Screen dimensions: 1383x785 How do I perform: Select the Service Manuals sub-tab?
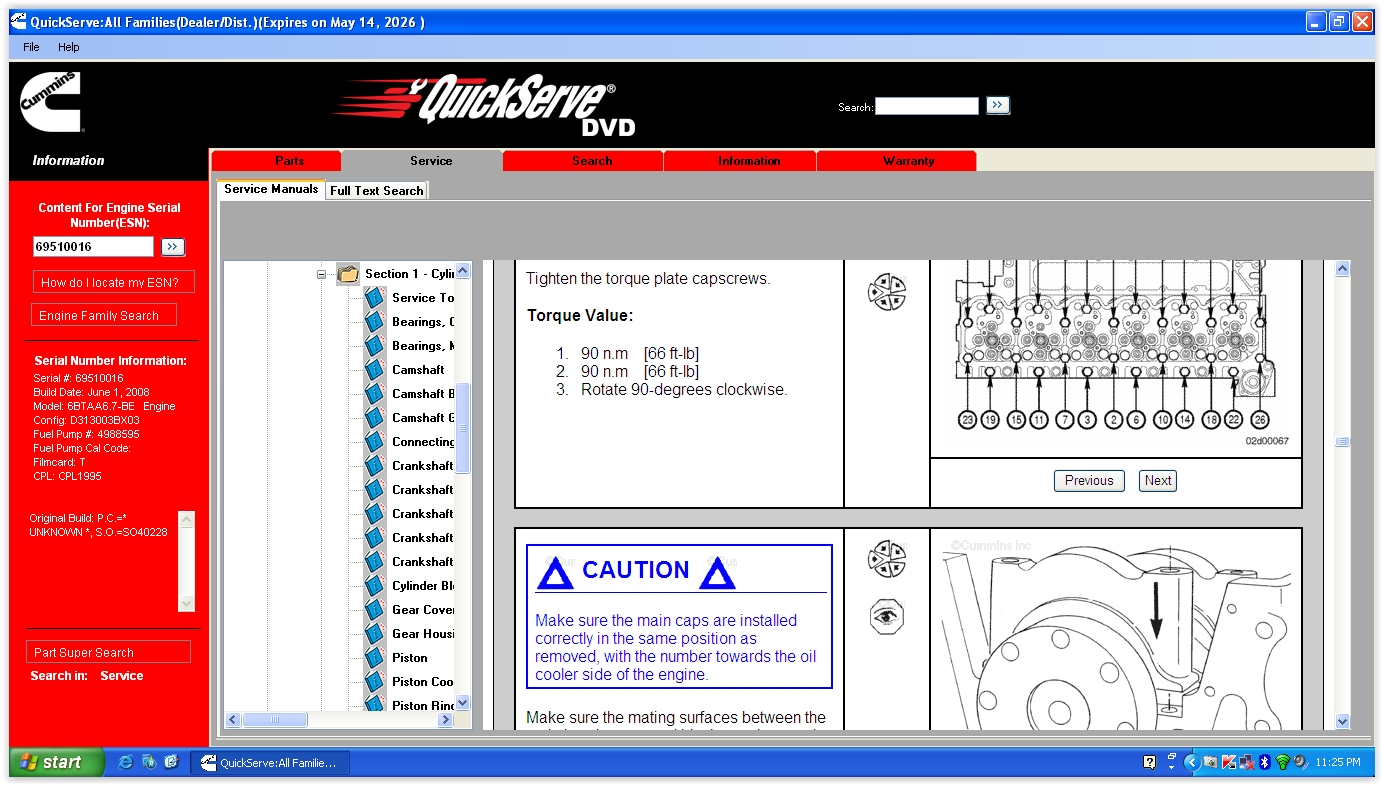[x=271, y=189]
